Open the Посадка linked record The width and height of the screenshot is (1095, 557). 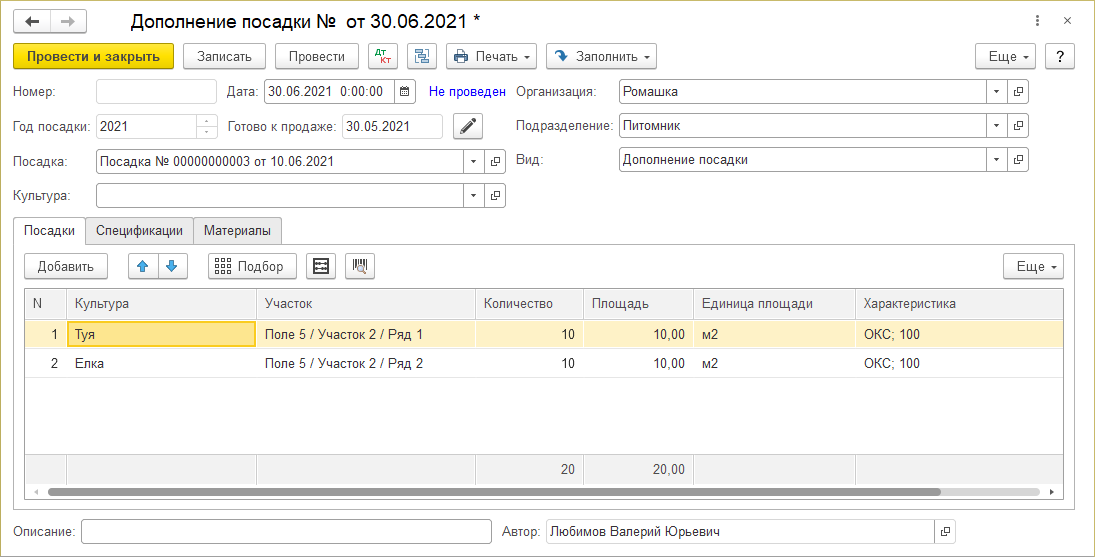tap(495, 161)
